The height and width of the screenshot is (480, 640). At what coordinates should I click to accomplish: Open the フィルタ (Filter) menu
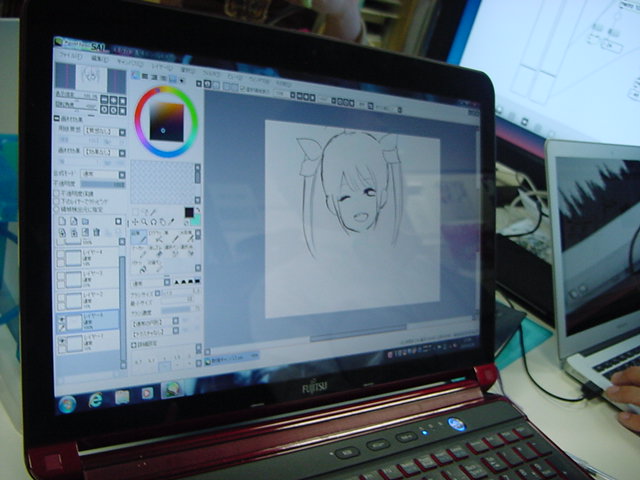[211, 73]
